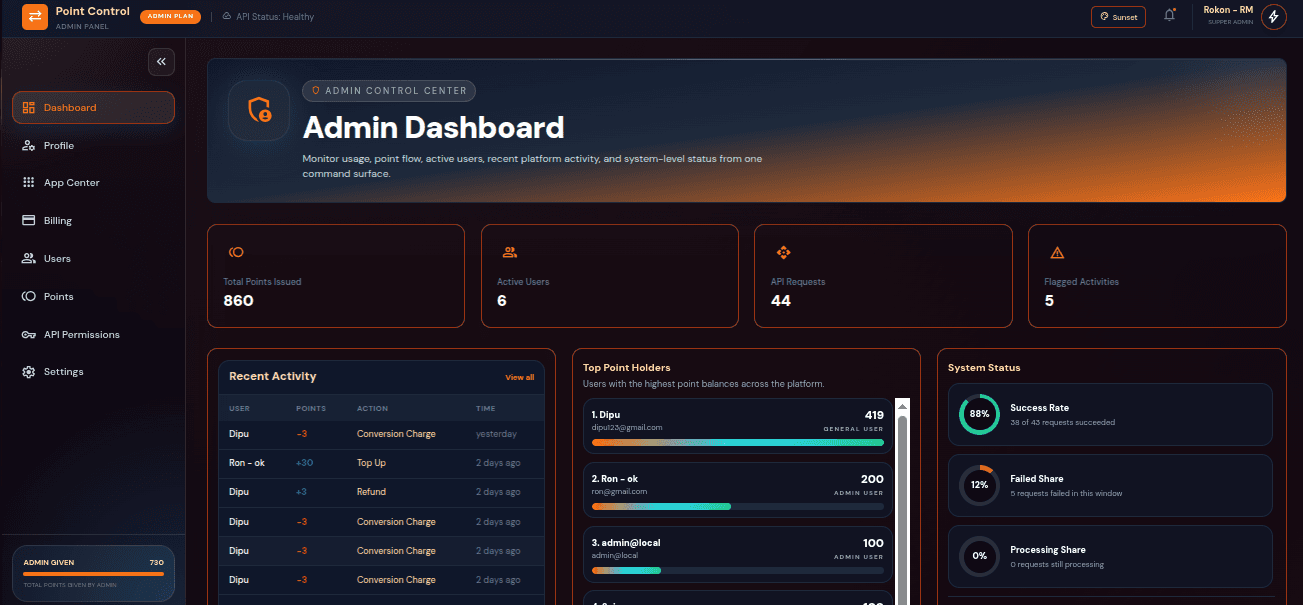Select the Ron - ok Top Up row
The width and height of the screenshot is (1303, 605).
(382, 464)
